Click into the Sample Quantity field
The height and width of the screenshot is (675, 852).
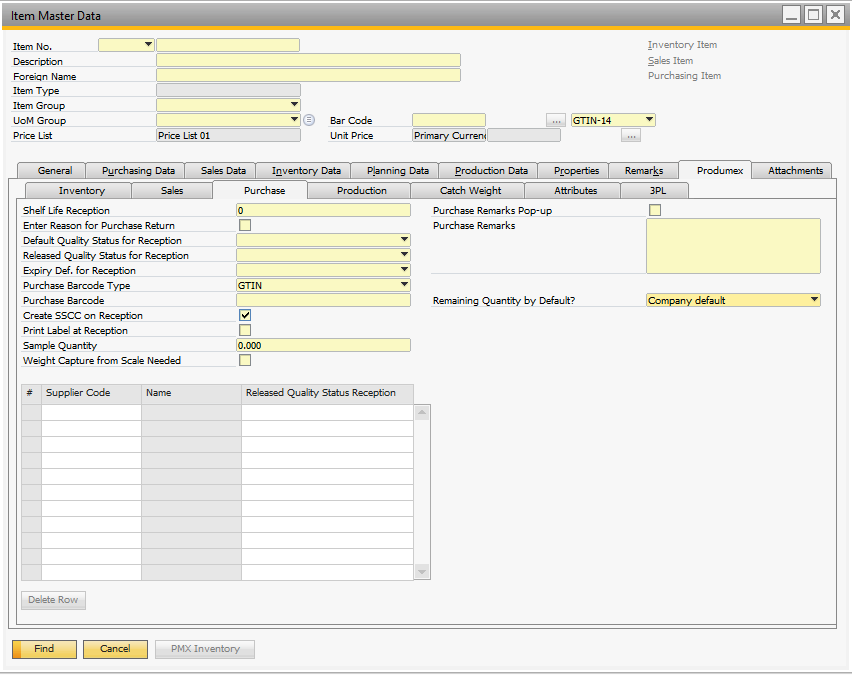coord(323,345)
